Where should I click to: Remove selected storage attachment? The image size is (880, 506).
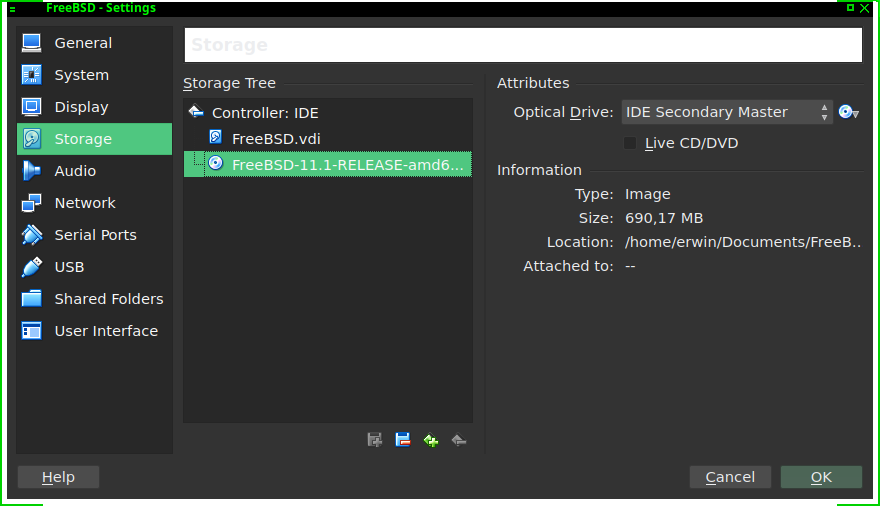click(x=403, y=440)
